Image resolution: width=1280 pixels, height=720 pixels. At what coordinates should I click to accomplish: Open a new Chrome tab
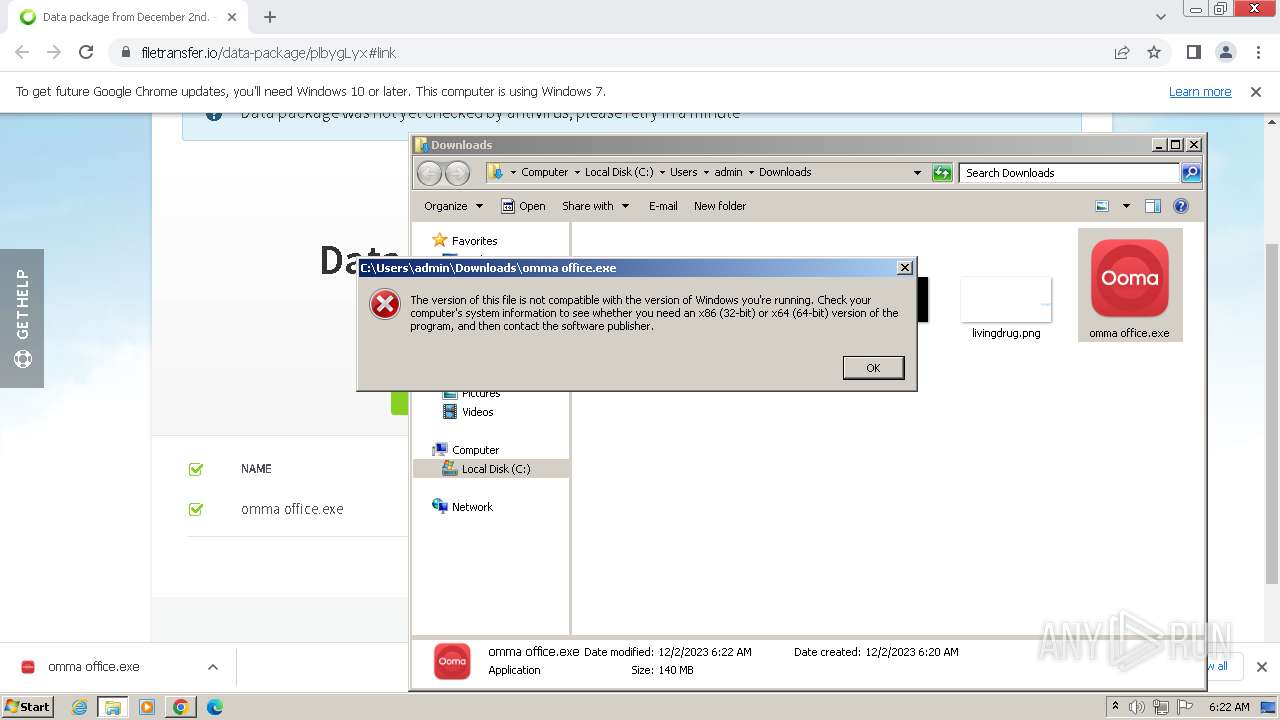[270, 17]
